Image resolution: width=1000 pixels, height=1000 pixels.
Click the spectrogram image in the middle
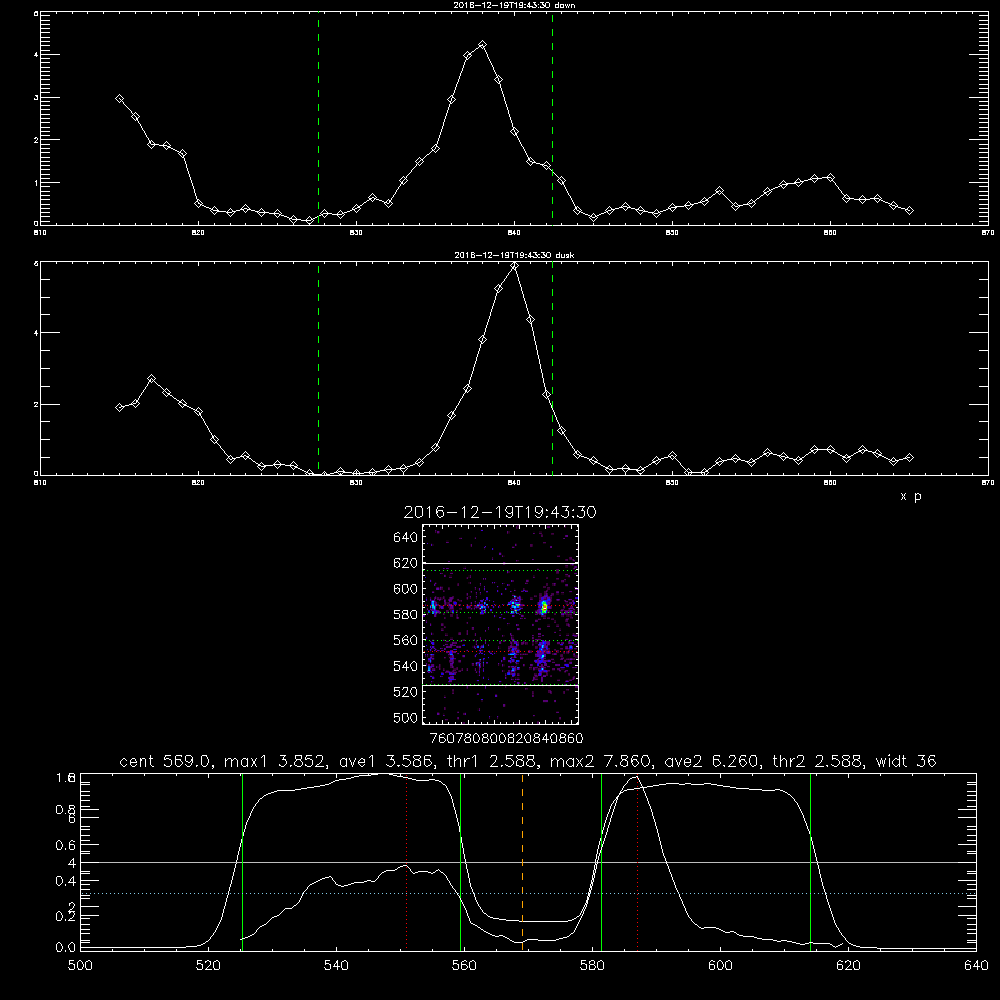pos(500,624)
